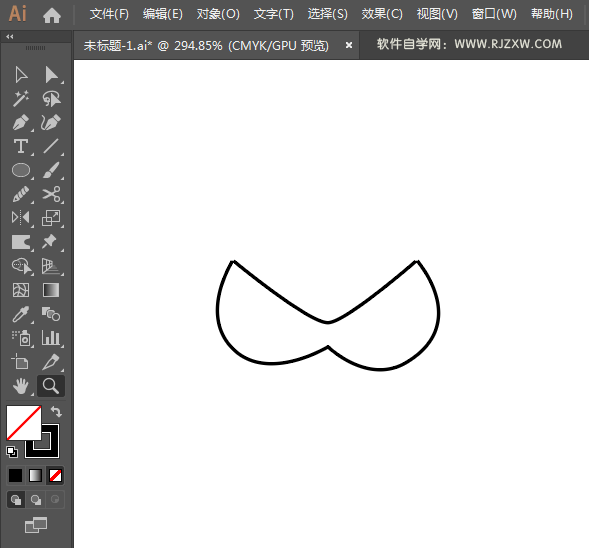589x548 pixels.
Task: Close the 未标题-1.ai document tab
Action: point(349,45)
